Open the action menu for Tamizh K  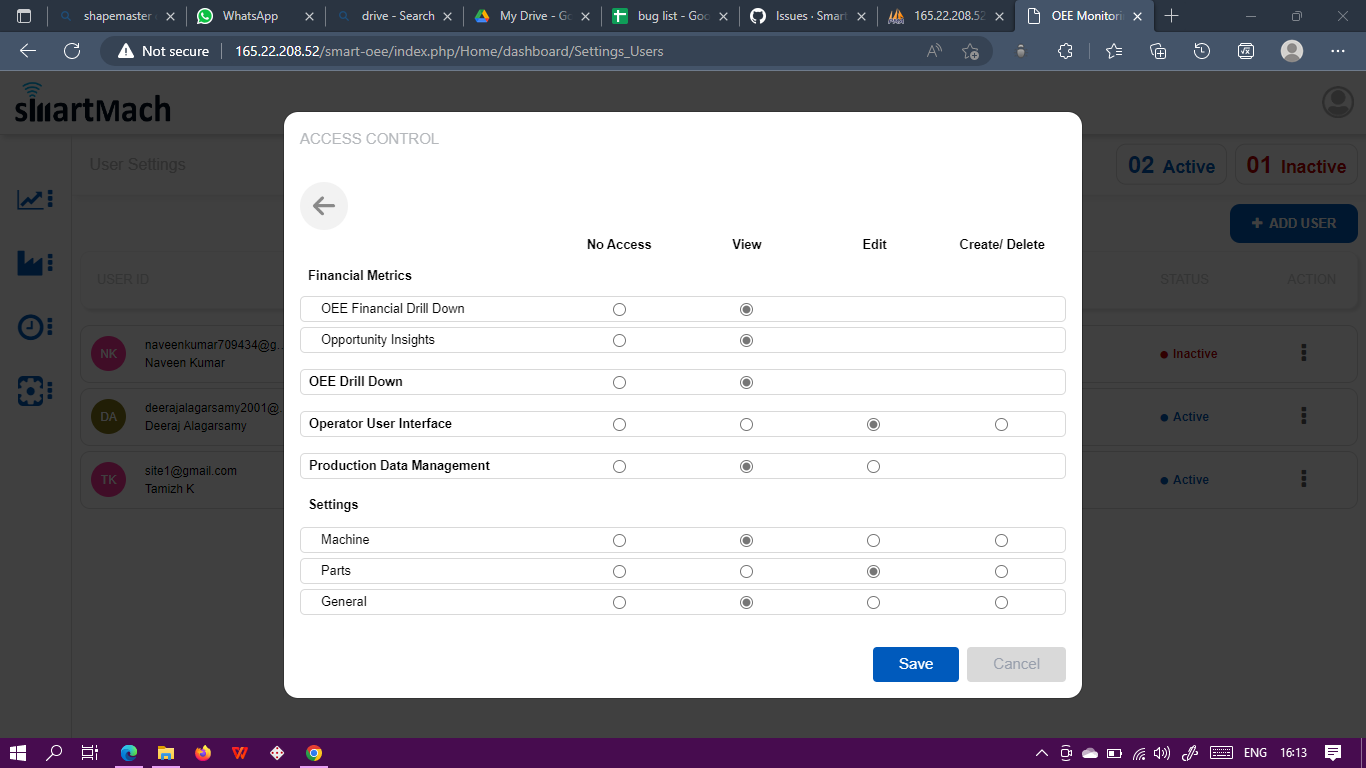tap(1303, 480)
